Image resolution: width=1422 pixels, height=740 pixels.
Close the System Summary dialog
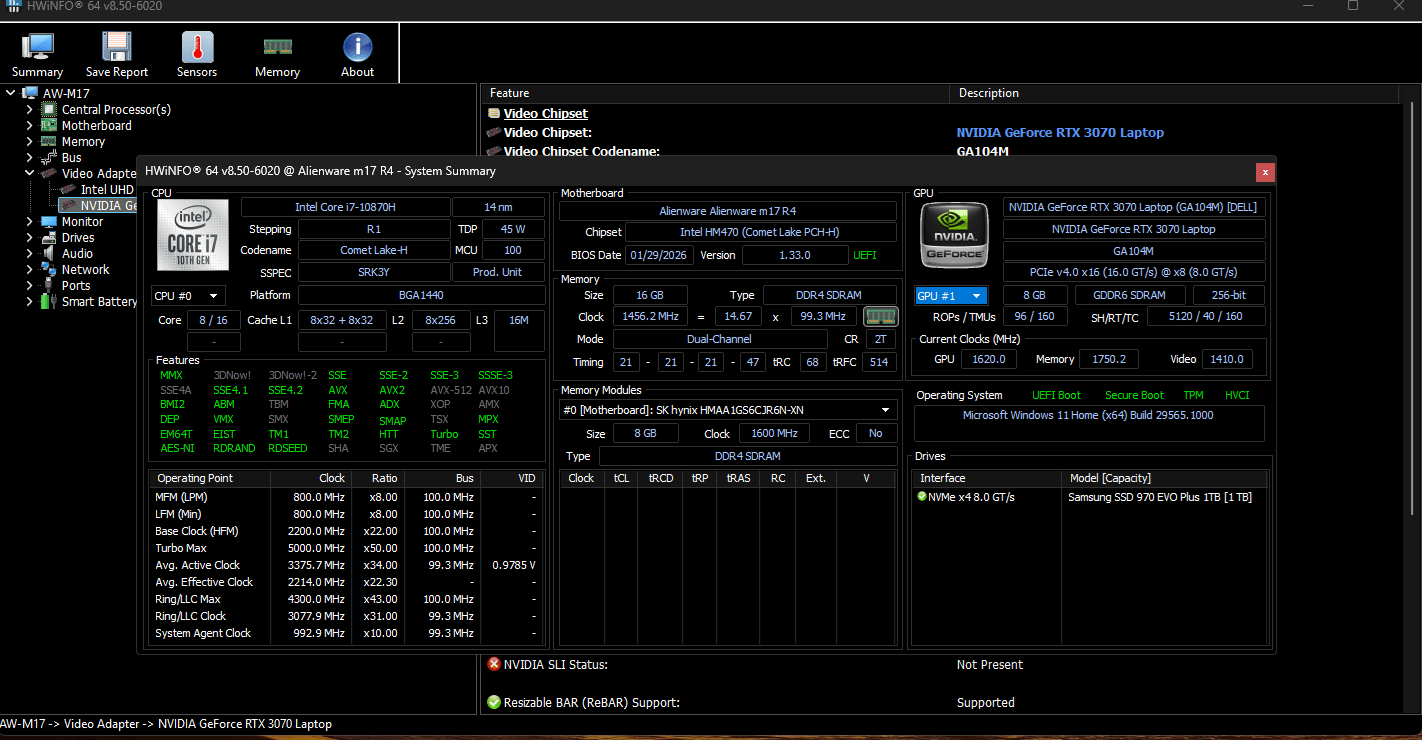point(1265,171)
